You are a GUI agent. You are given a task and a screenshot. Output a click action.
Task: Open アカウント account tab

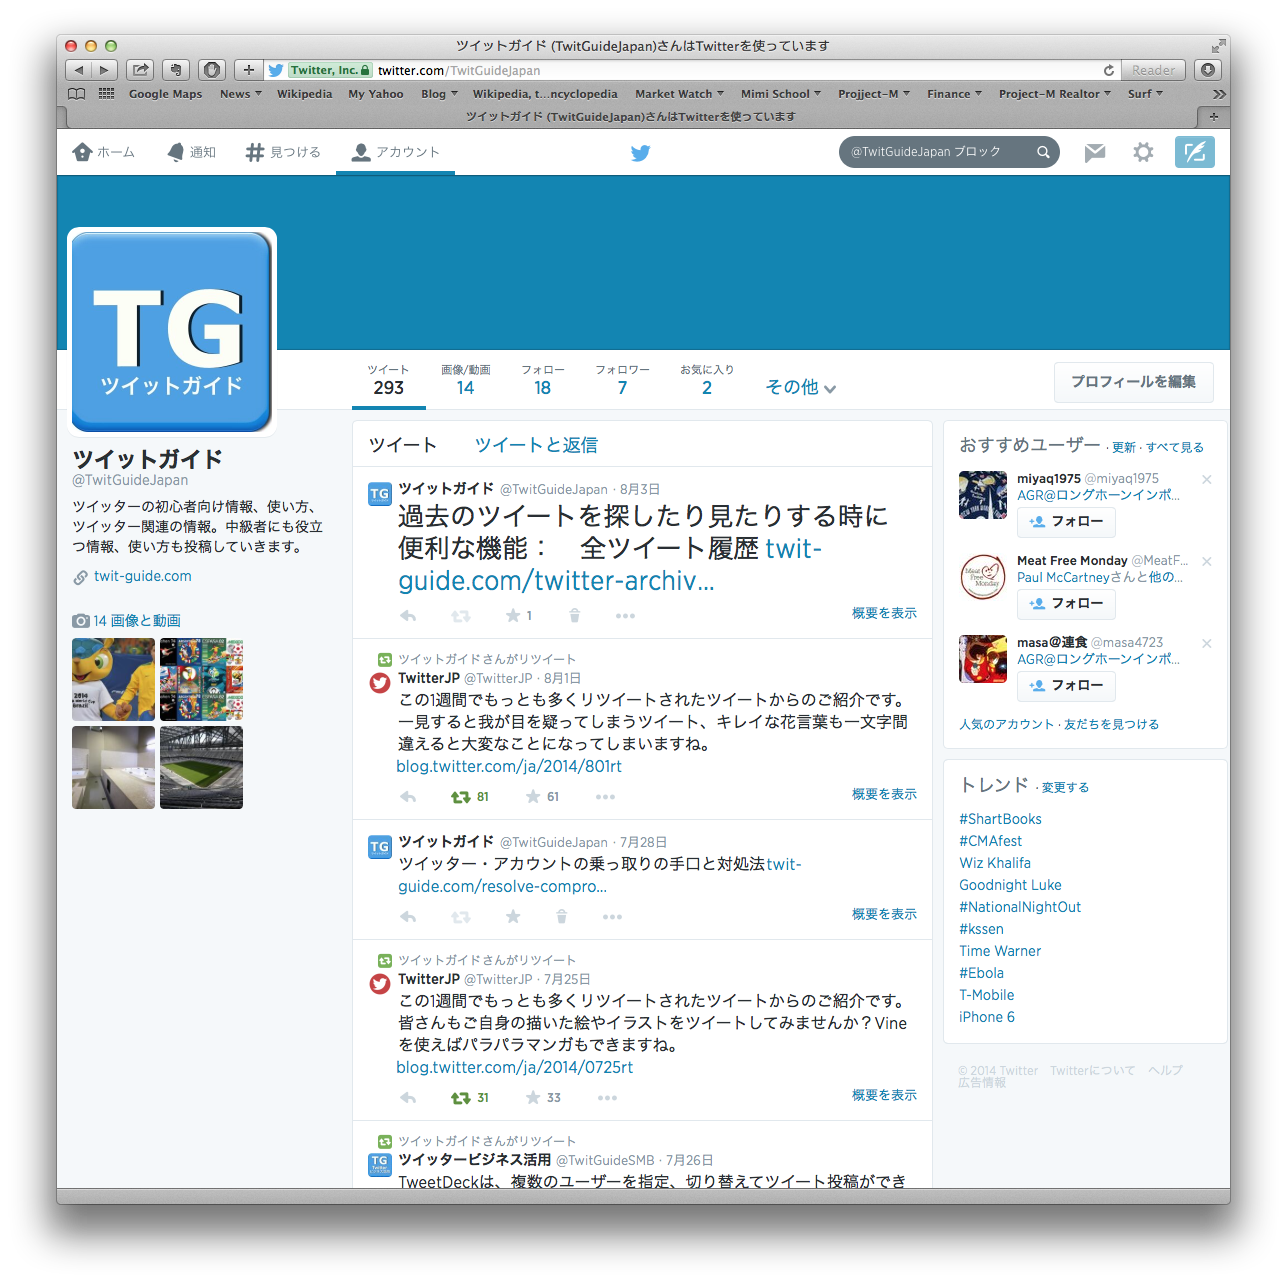click(395, 152)
